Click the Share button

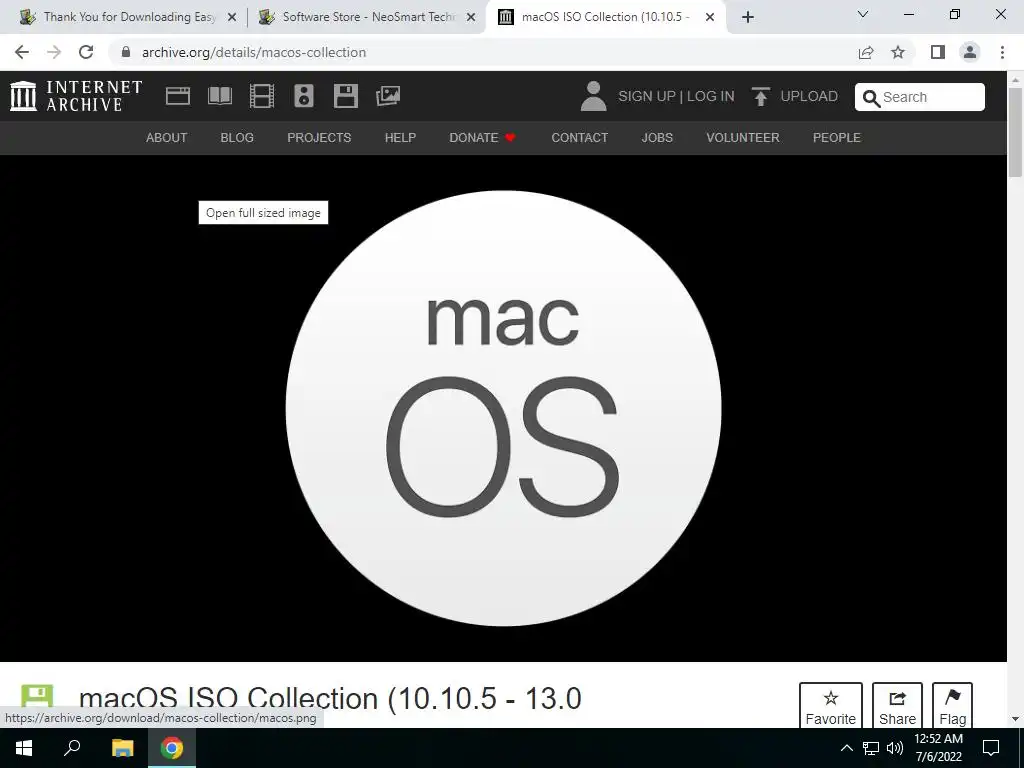tap(897, 705)
